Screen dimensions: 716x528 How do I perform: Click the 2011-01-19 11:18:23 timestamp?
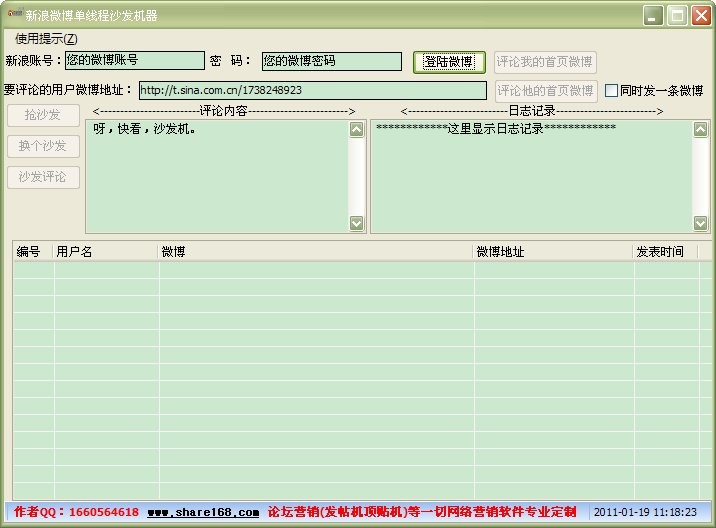645,512
